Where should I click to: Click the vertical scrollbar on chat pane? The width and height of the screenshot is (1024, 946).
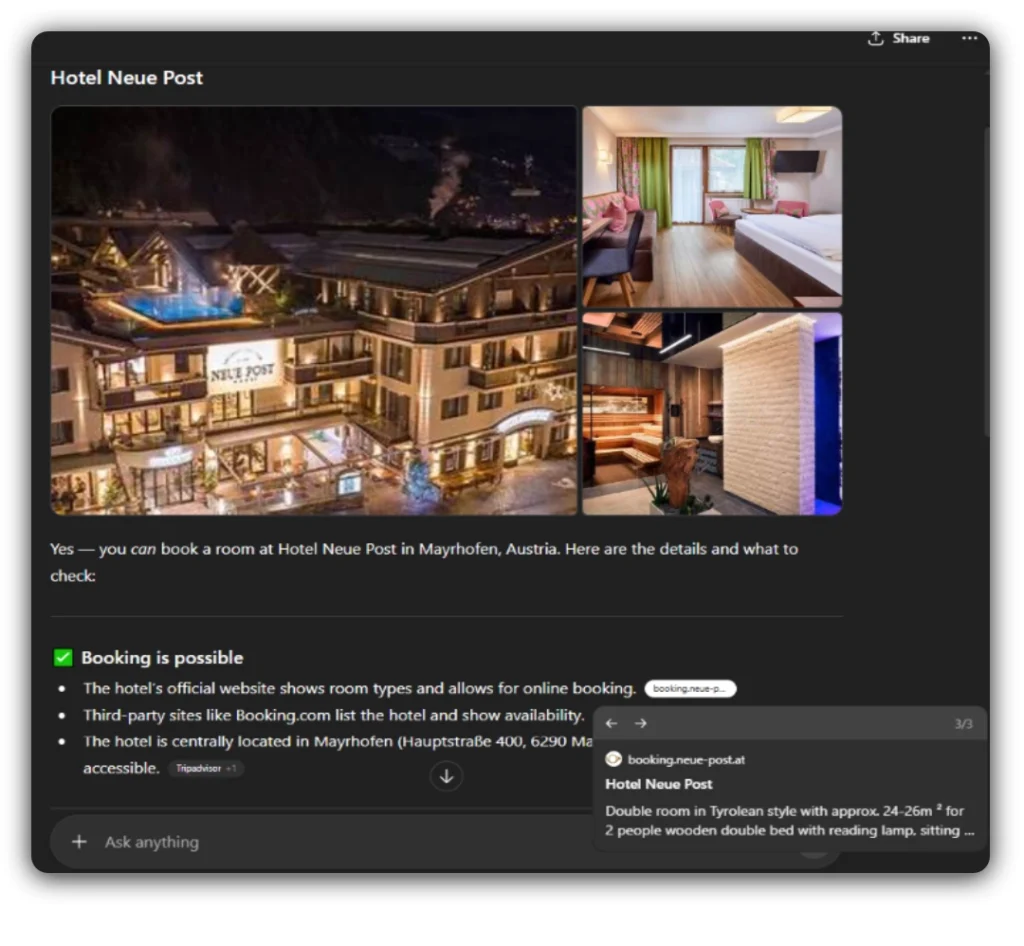(x=985, y=280)
